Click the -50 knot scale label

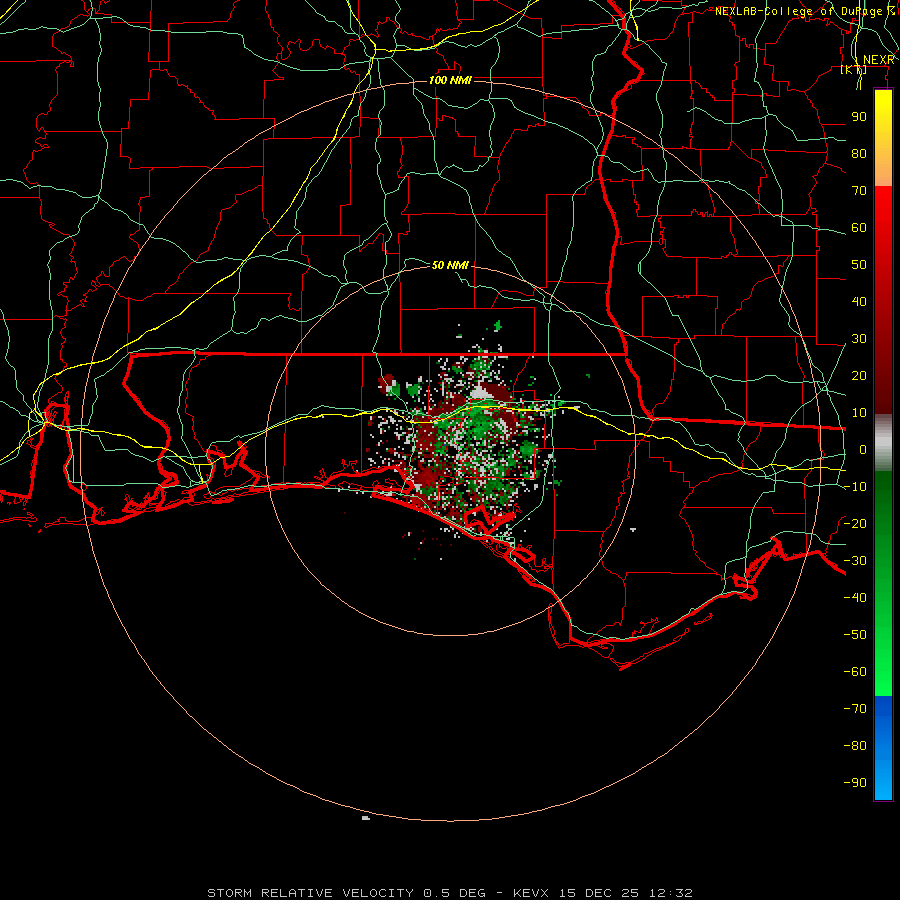[855, 635]
